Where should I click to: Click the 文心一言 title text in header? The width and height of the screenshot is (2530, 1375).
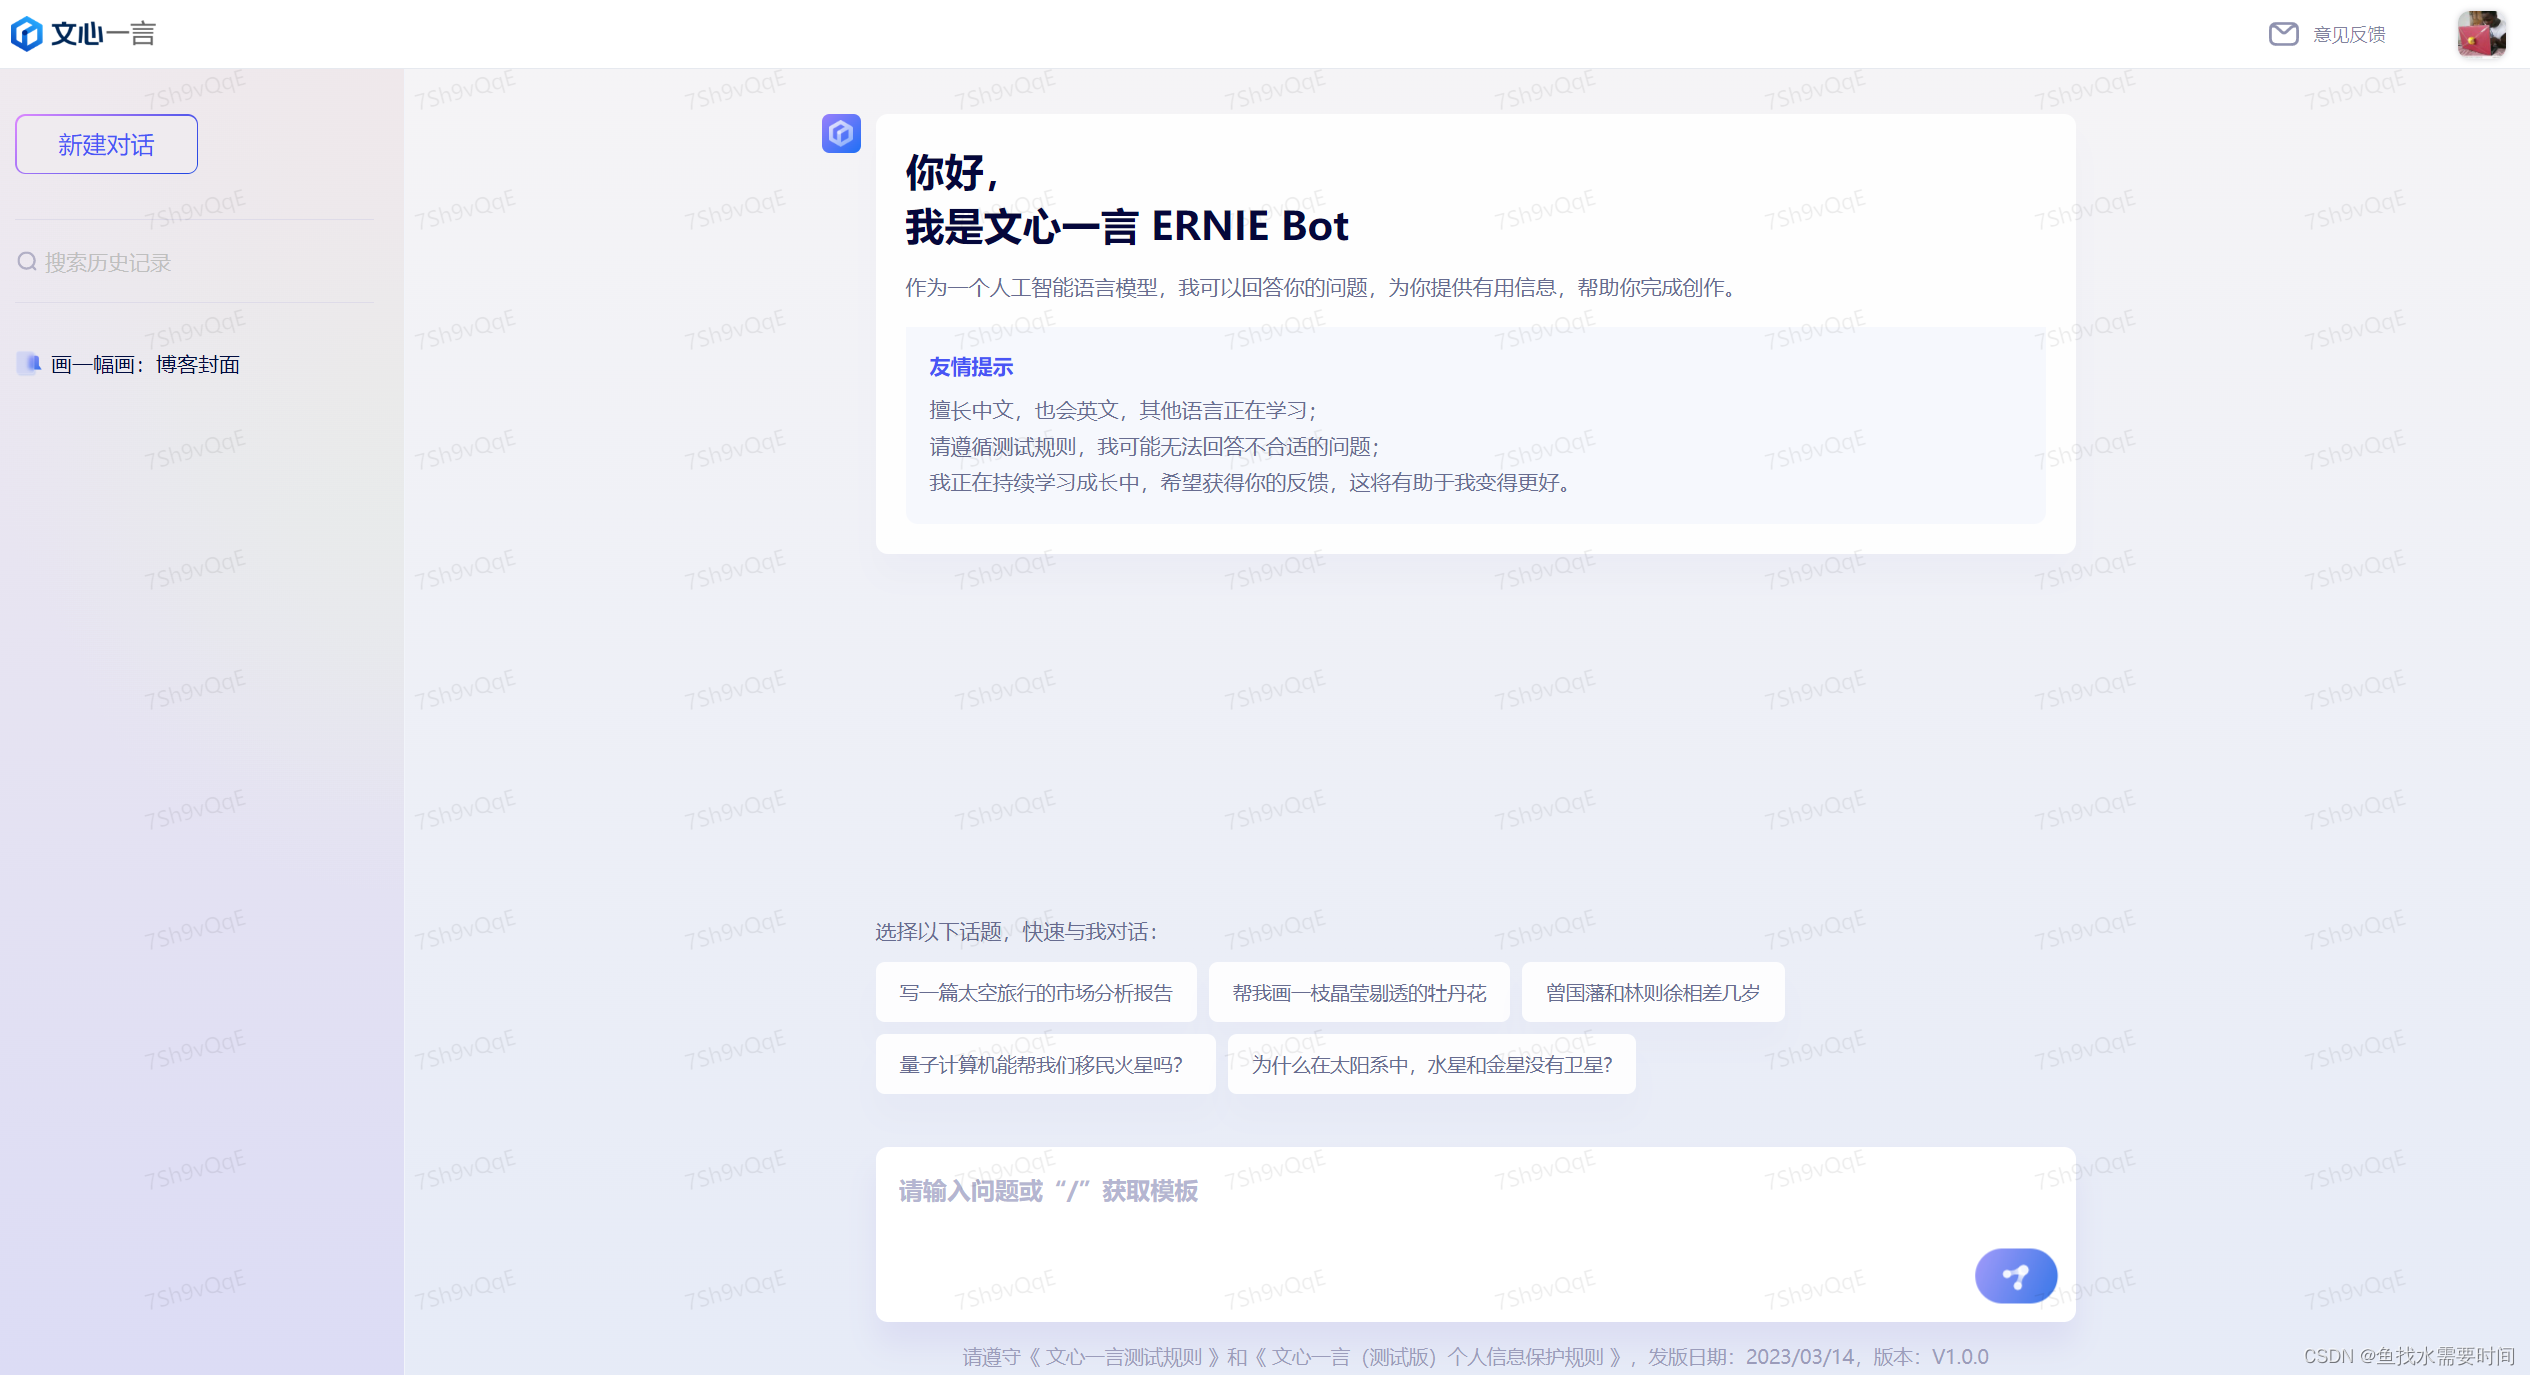(x=104, y=34)
